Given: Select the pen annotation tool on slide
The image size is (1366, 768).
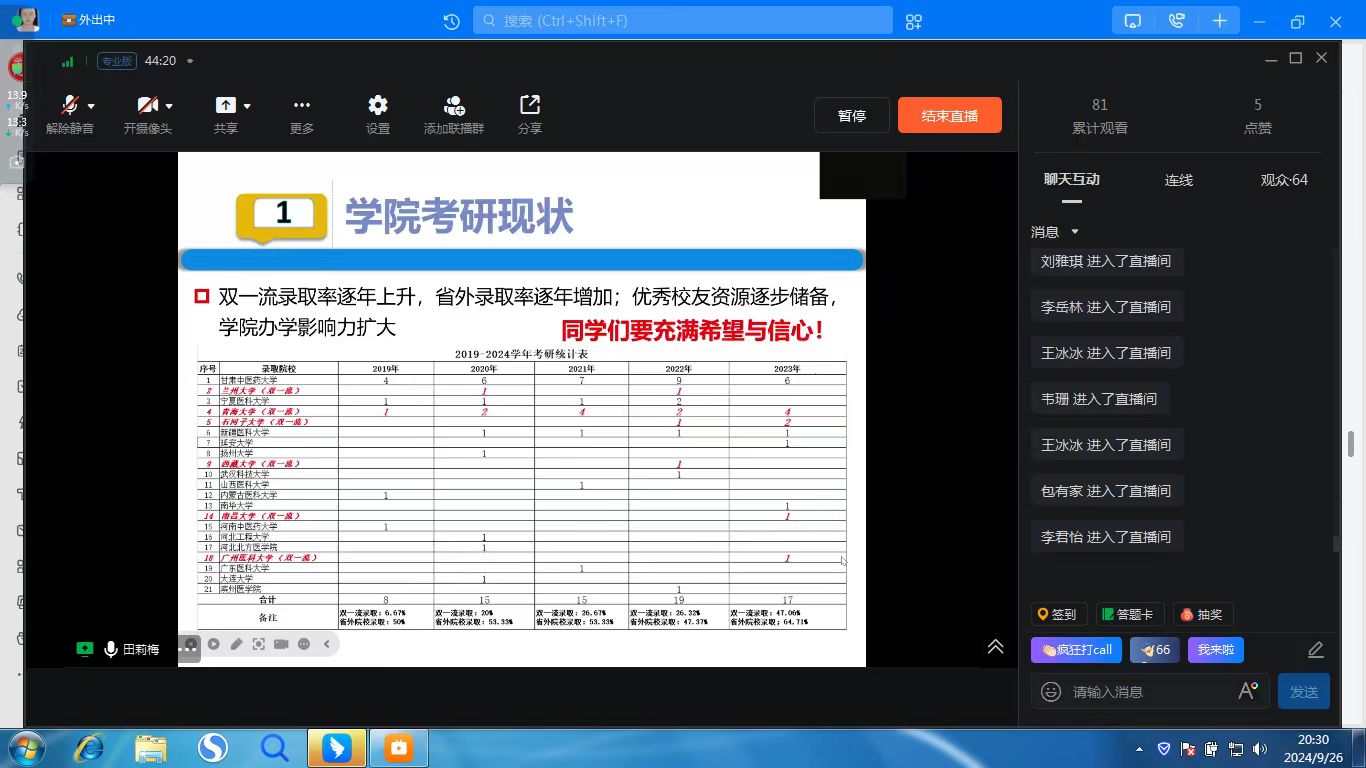Looking at the screenshot, I should click(x=236, y=644).
